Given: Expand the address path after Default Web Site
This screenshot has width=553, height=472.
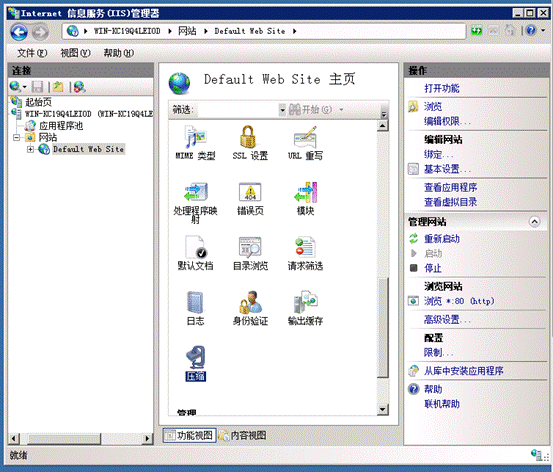Looking at the screenshot, I should coord(294,31).
